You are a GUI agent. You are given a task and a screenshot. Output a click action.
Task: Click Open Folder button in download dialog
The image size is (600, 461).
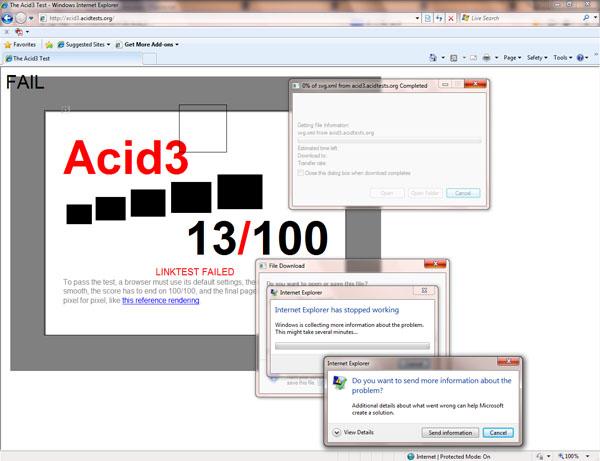point(425,193)
